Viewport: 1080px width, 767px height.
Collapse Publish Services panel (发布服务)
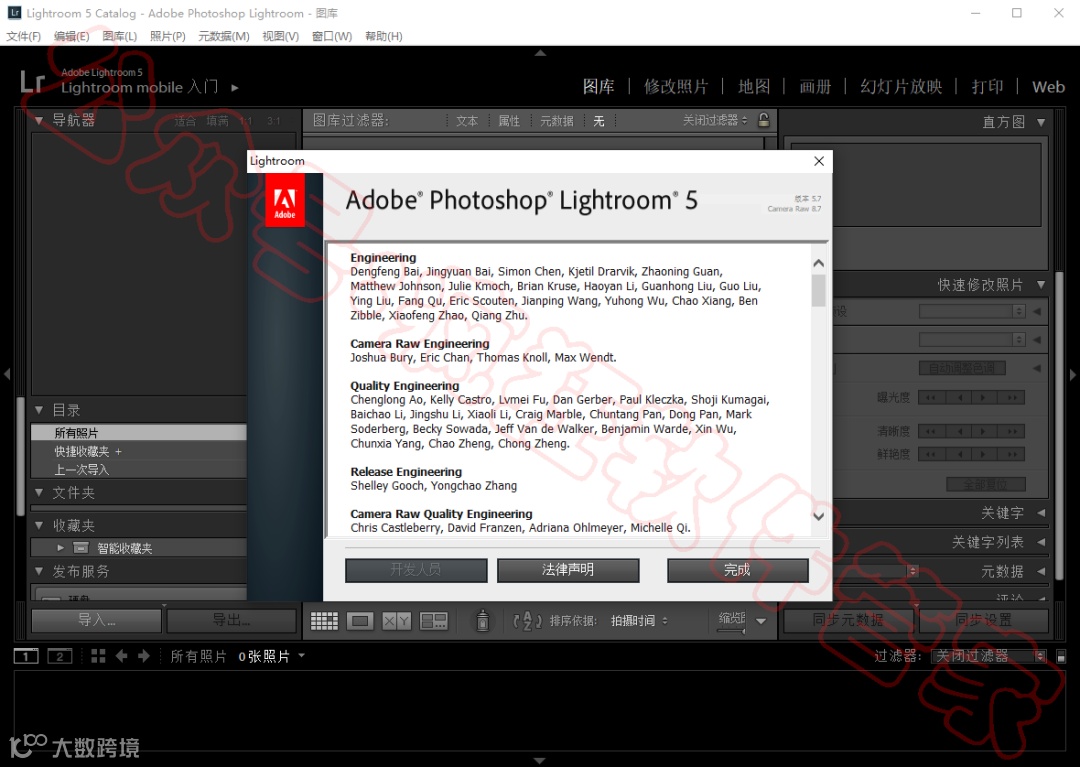[x=39, y=571]
